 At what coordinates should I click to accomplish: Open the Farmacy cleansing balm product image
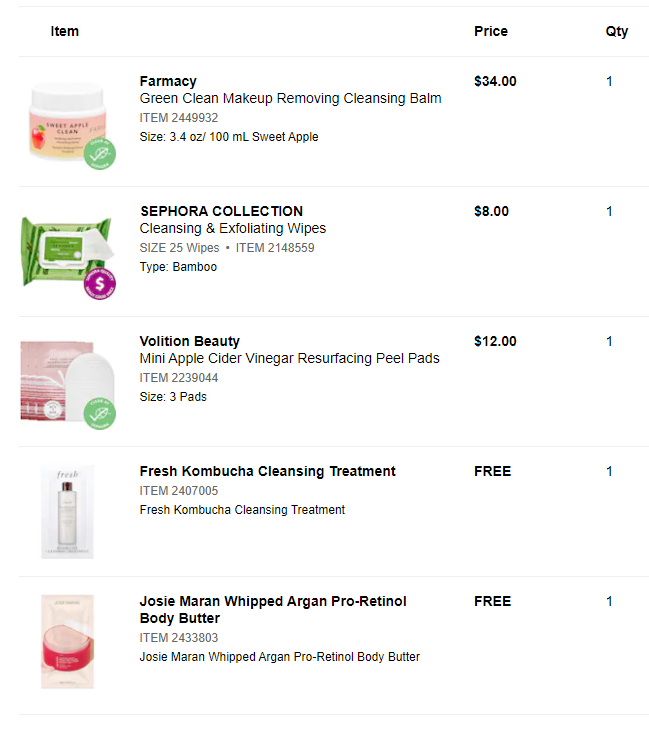coord(65,118)
